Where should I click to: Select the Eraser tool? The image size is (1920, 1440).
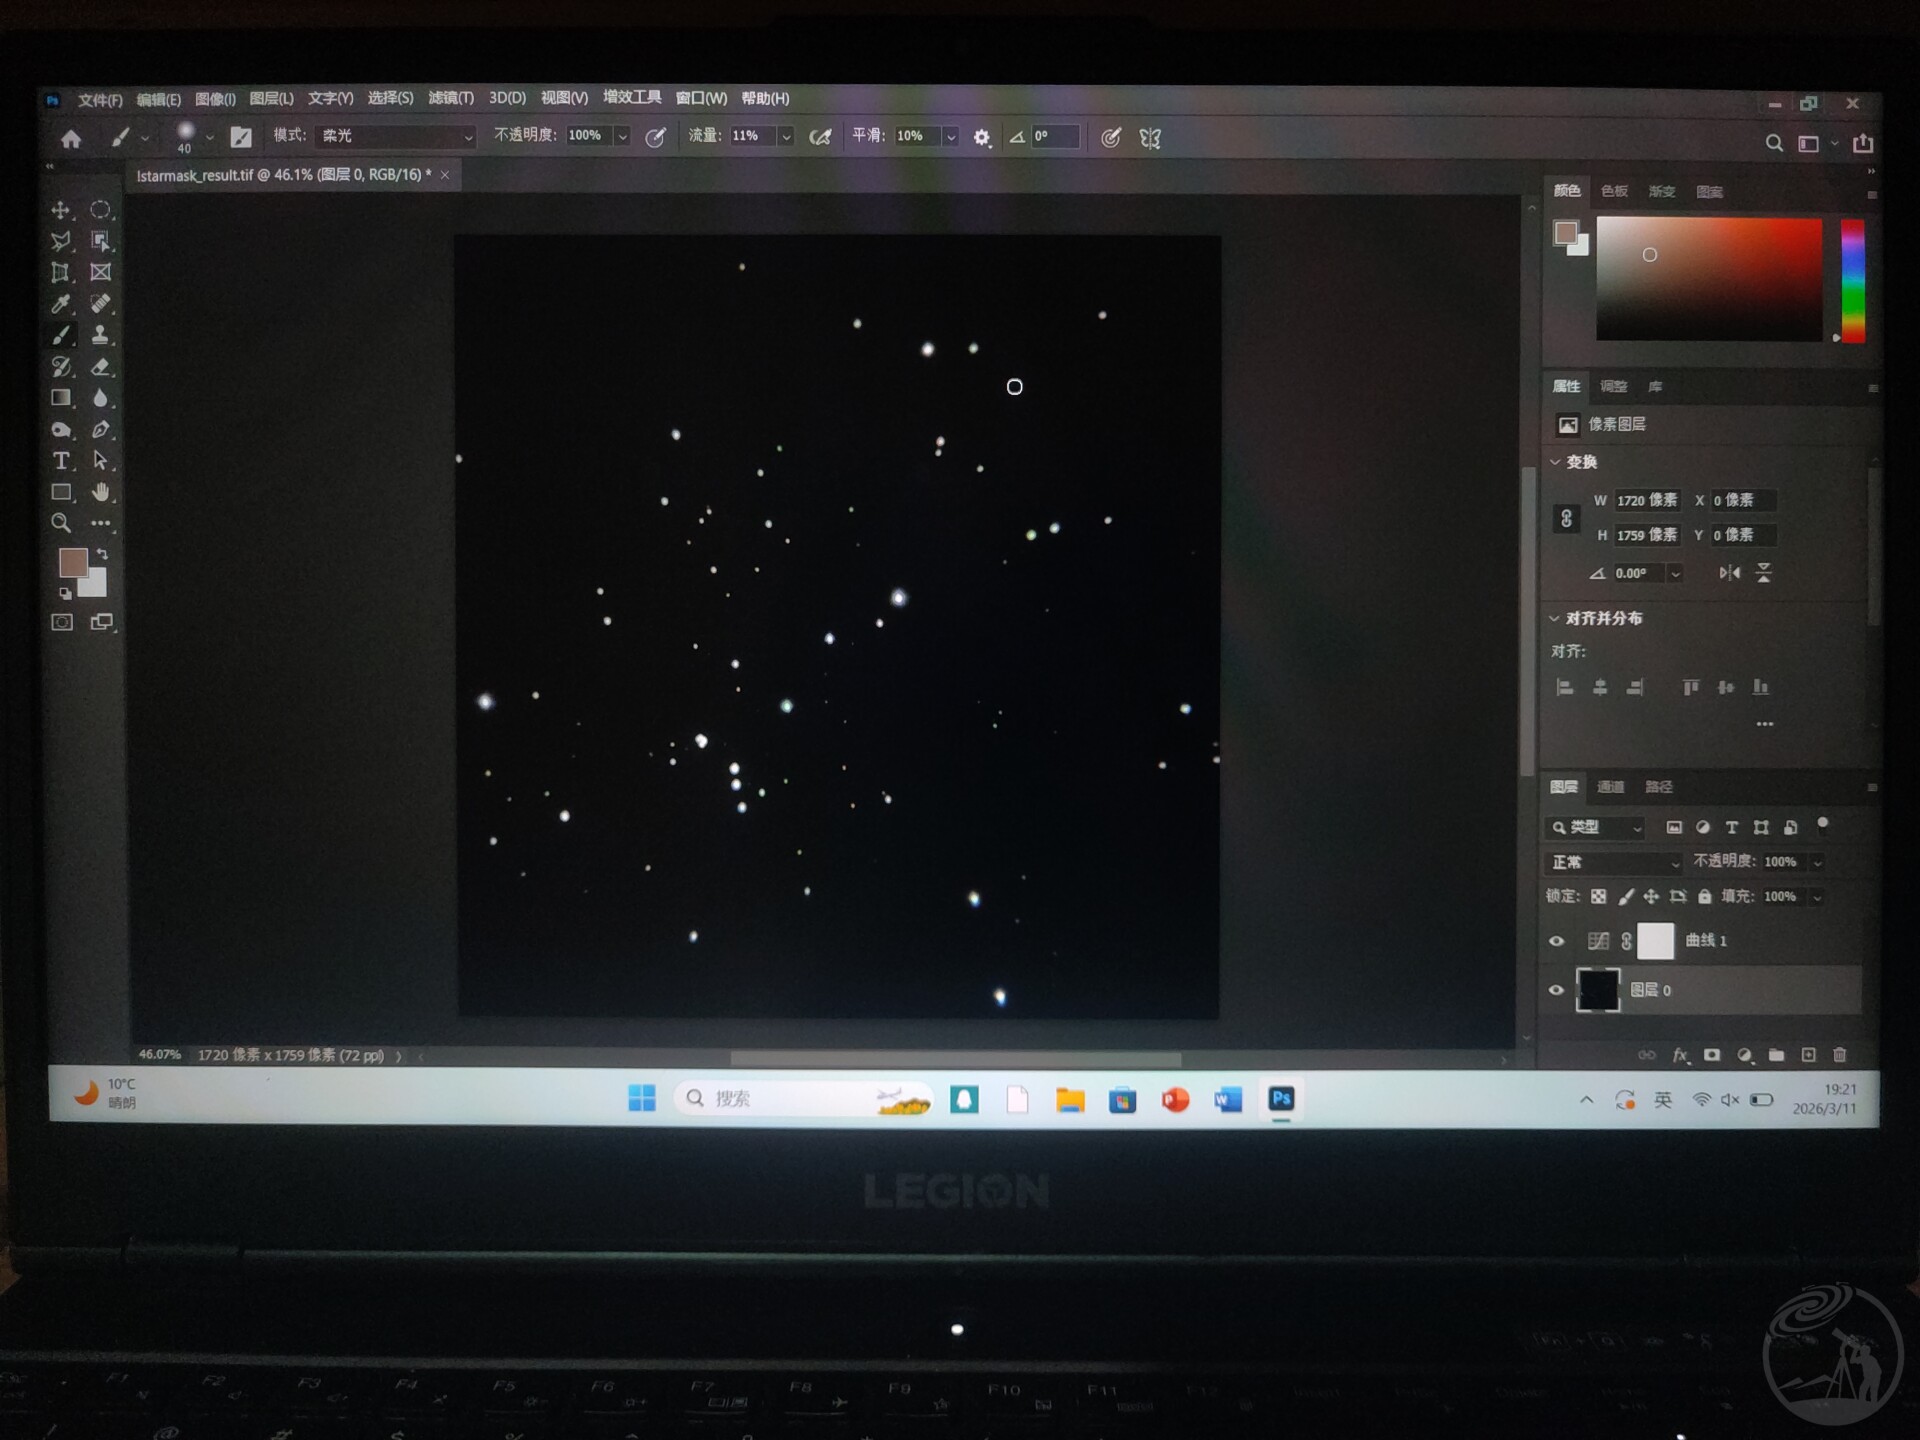point(100,367)
